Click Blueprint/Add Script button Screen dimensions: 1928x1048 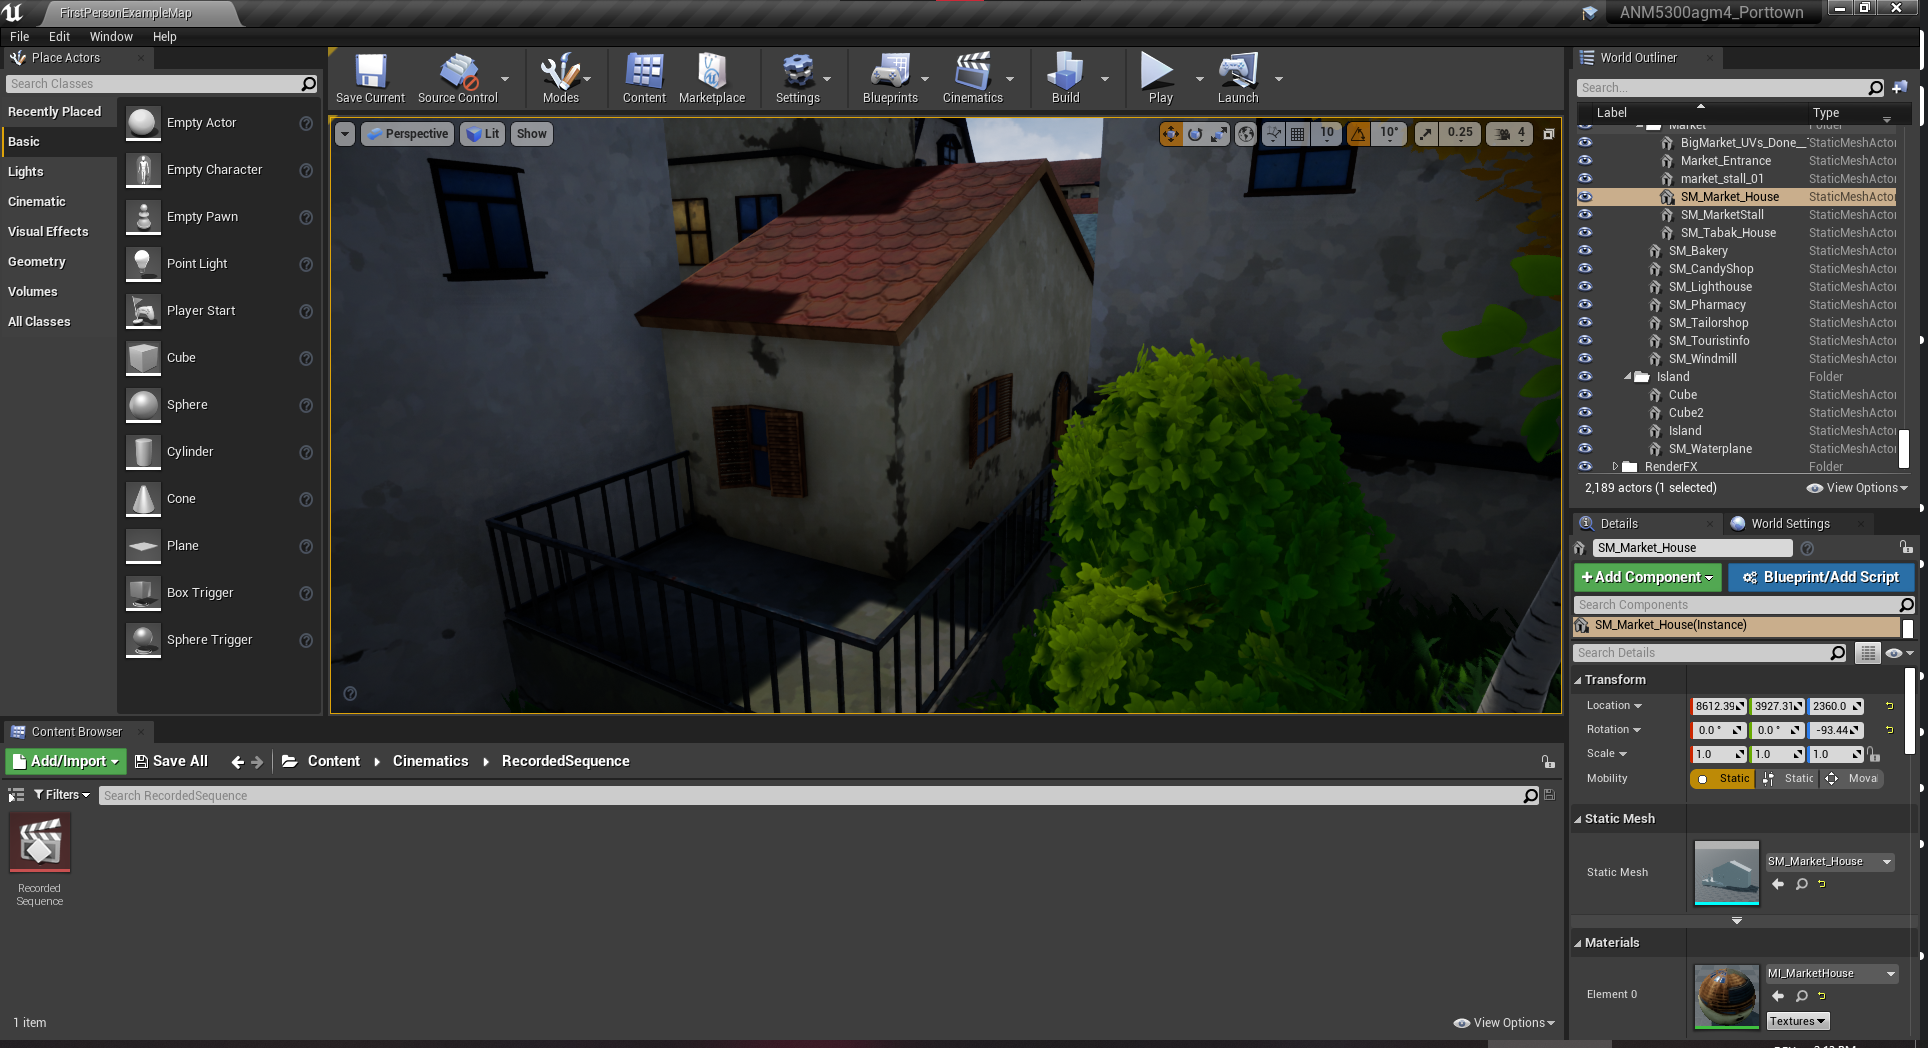[x=1820, y=577]
